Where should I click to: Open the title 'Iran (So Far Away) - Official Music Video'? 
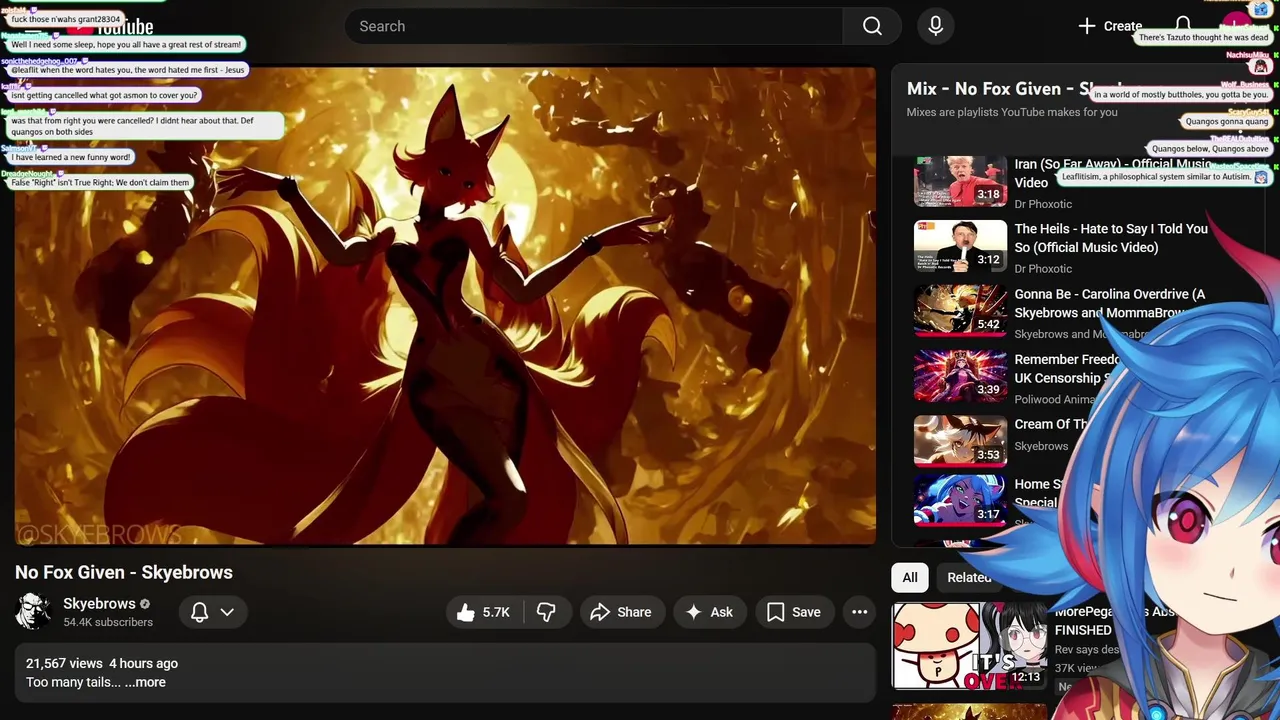1112,173
